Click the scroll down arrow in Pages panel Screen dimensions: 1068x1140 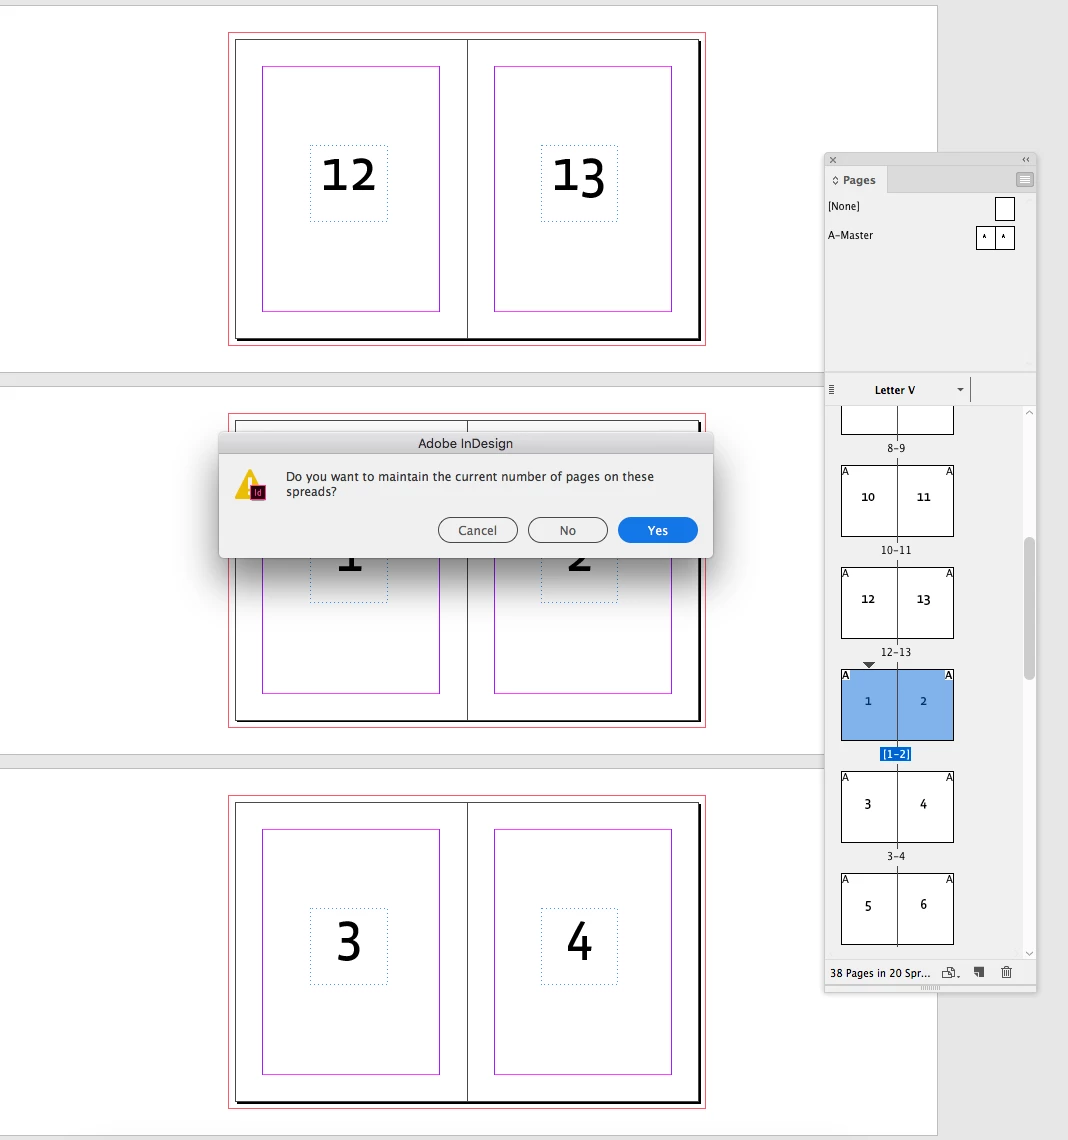(1029, 953)
